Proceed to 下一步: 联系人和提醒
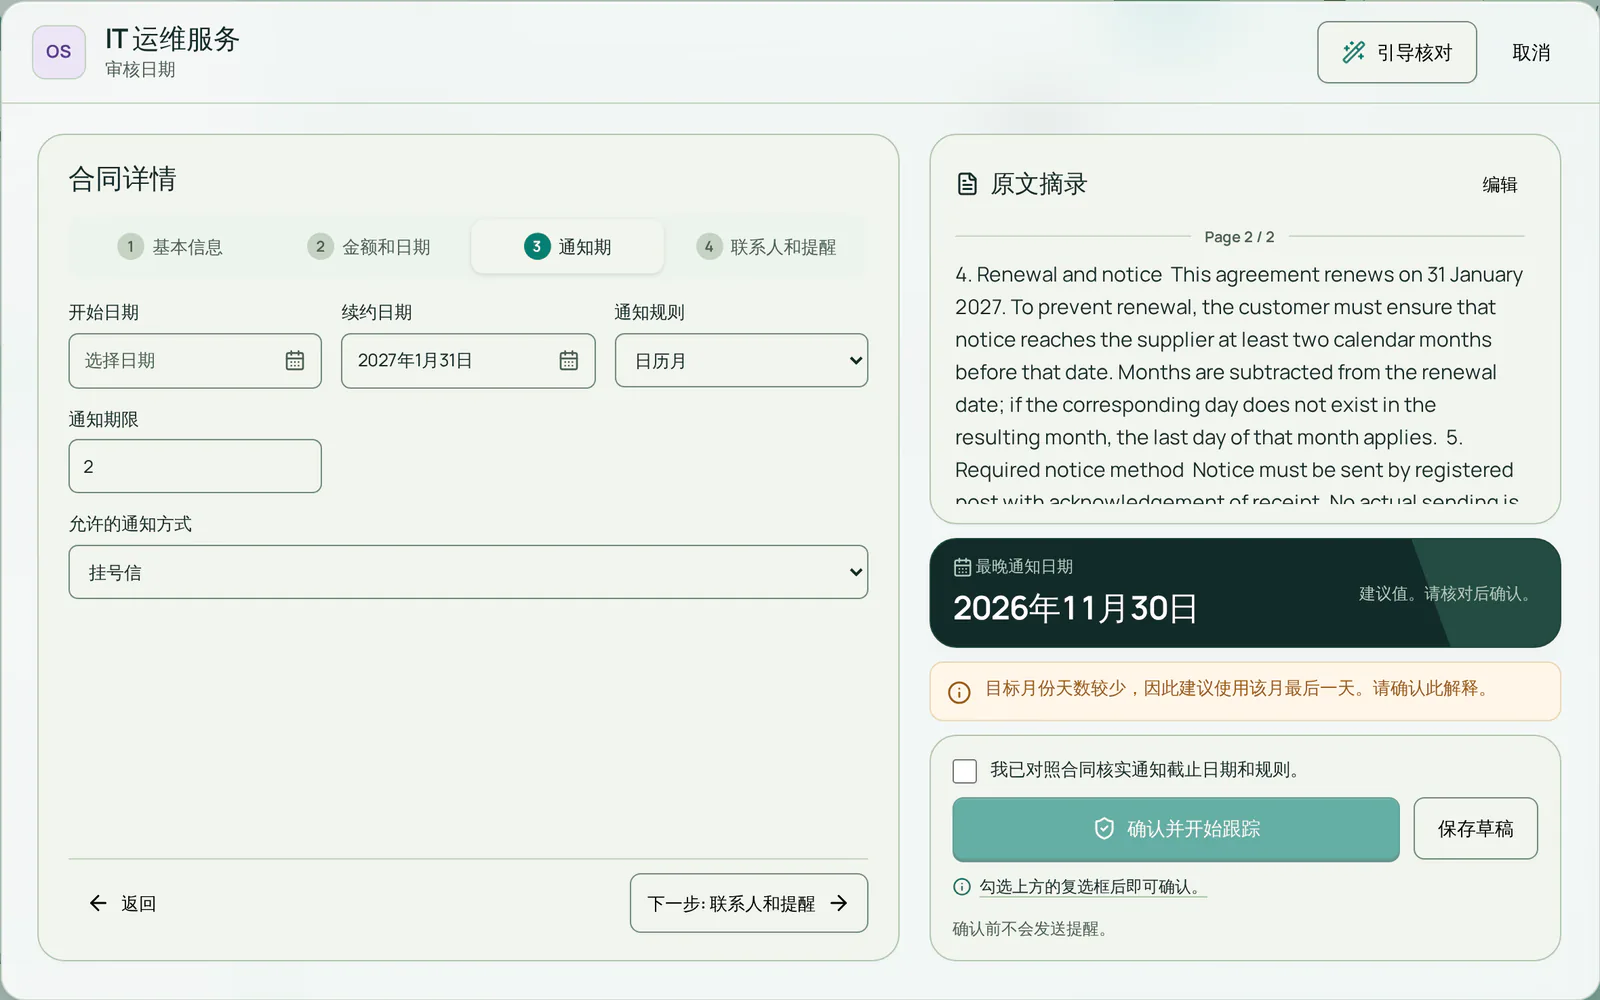The height and width of the screenshot is (1000, 1600). [749, 904]
